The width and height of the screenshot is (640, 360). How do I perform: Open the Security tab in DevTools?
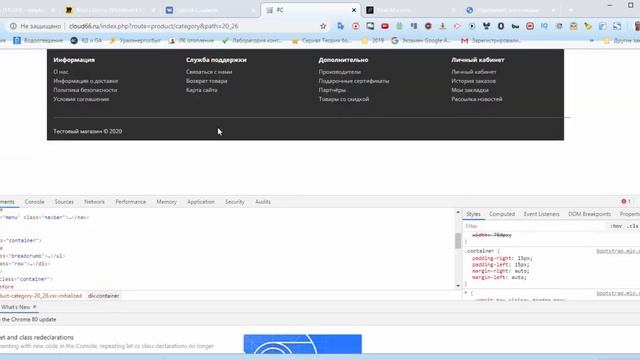[x=235, y=202]
